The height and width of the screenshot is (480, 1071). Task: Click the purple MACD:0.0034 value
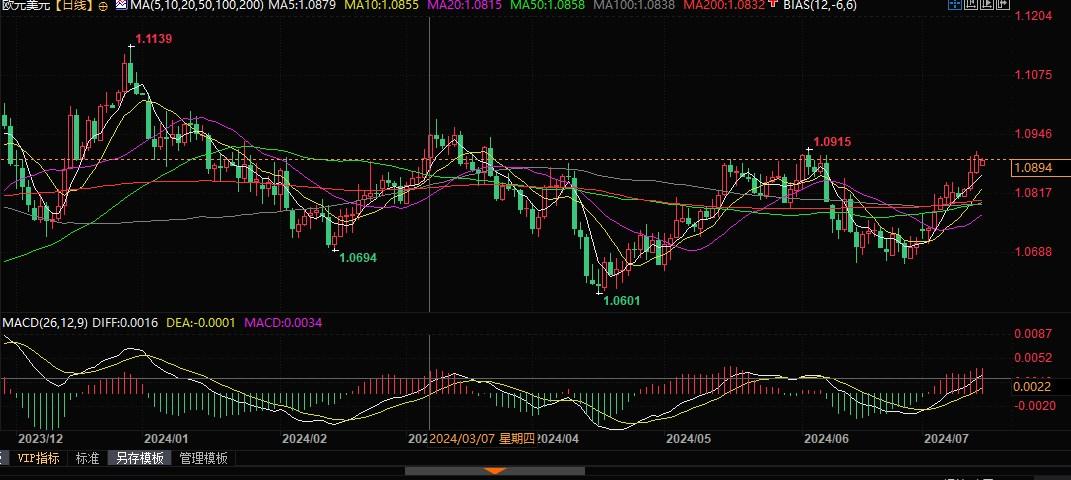coord(283,322)
